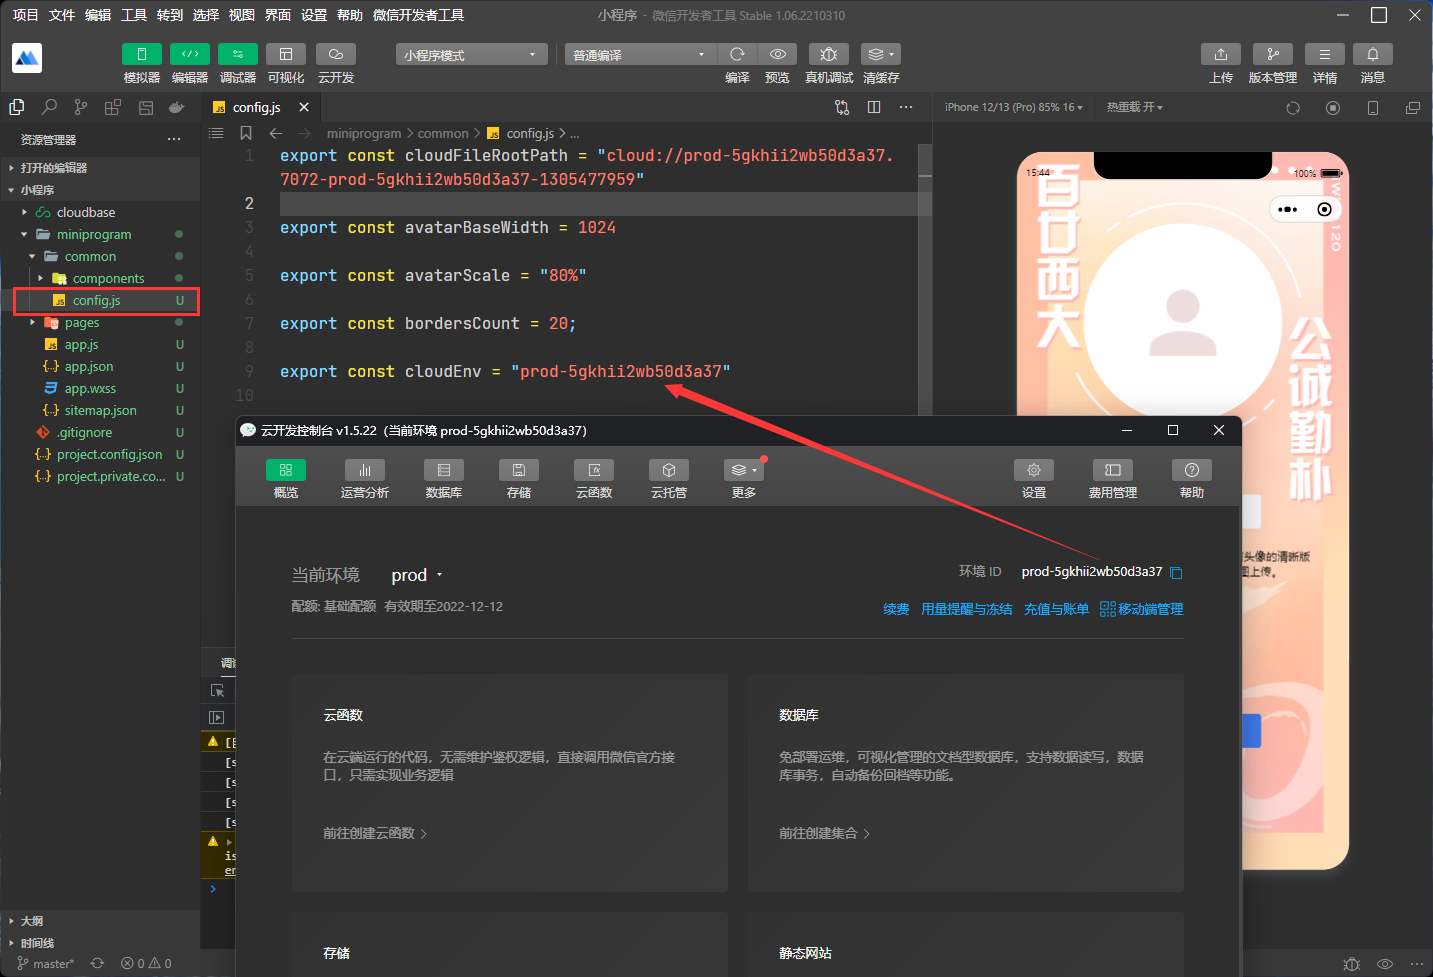Expand the 打开的编辑器 section
1433x977 pixels.
pos(100,168)
